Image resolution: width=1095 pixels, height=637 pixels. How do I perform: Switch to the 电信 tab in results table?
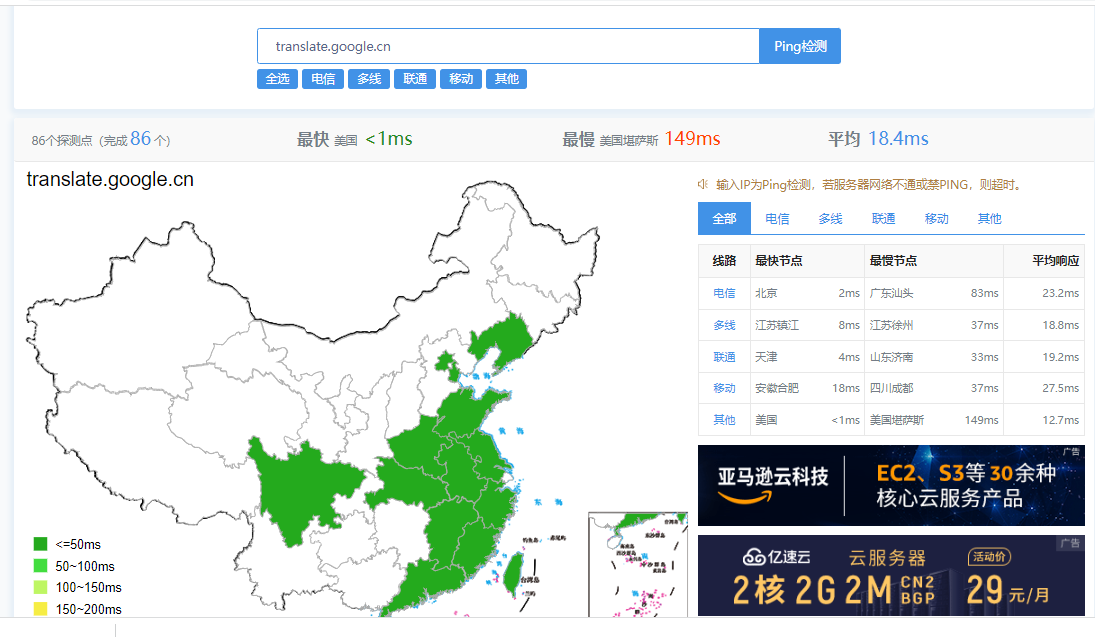[777, 219]
